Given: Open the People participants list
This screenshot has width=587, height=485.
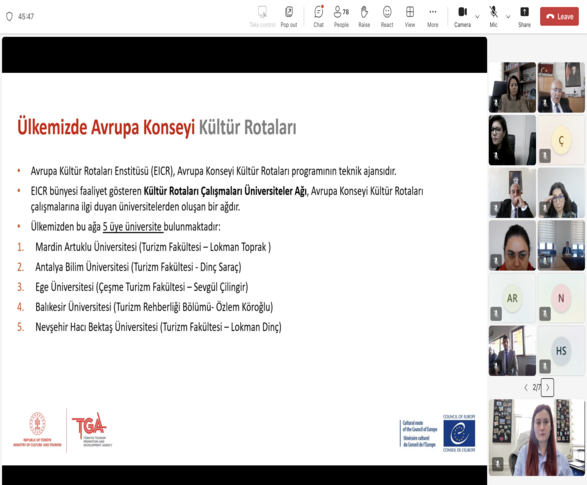Looking at the screenshot, I should (341, 16).
